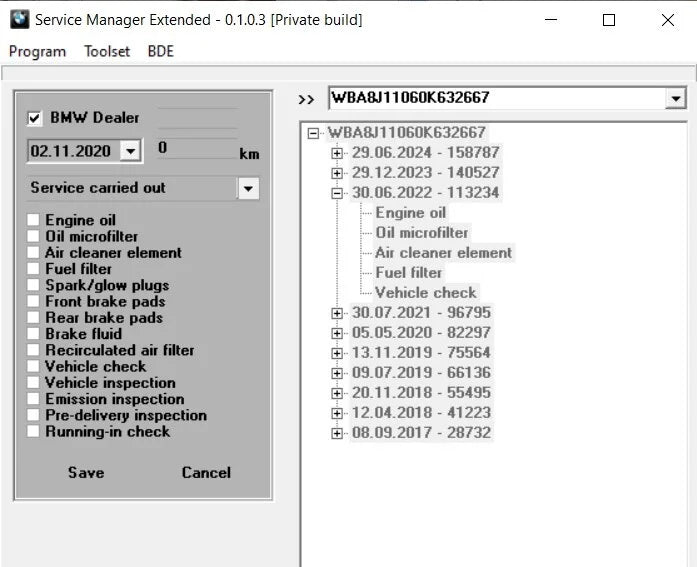697x567 pixels.
Task: Select the WBA8J11060K632667 root tree label
Action: point(406,133)
